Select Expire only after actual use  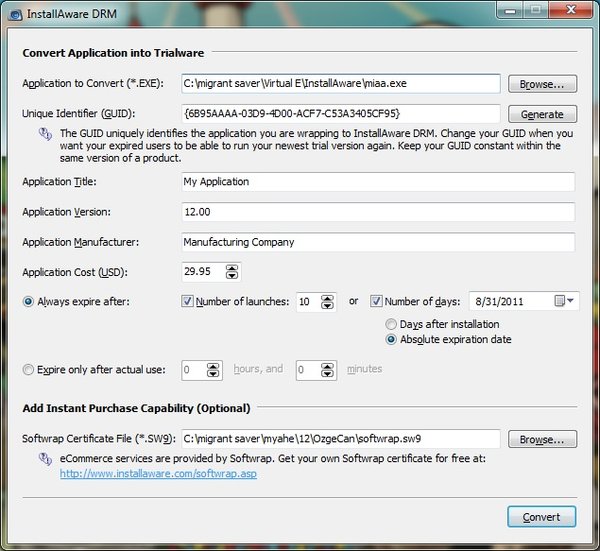tap(28, 370)
